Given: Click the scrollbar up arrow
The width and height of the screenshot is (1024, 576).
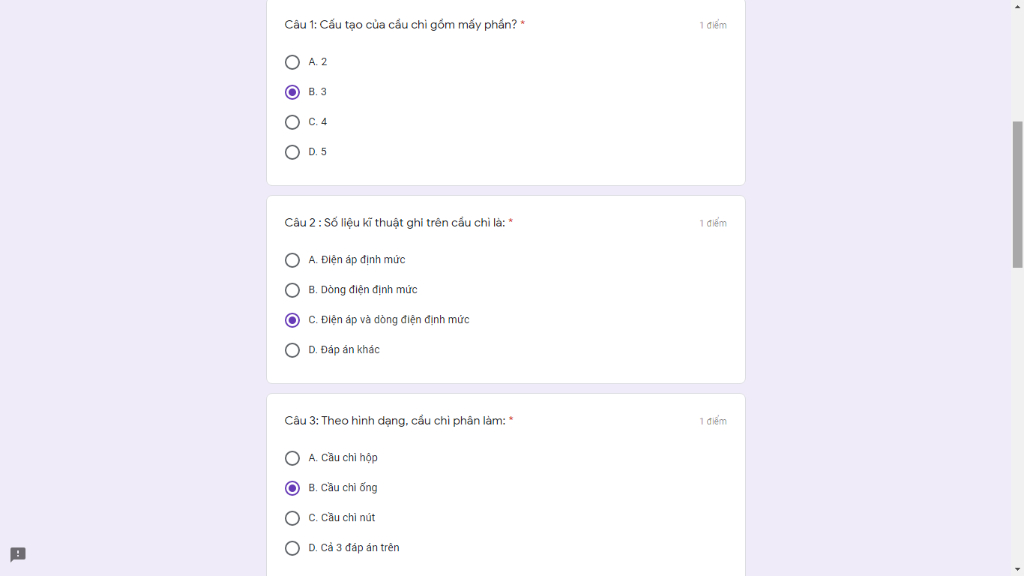Looking at the screenshot, I should tap(1017, 6).
